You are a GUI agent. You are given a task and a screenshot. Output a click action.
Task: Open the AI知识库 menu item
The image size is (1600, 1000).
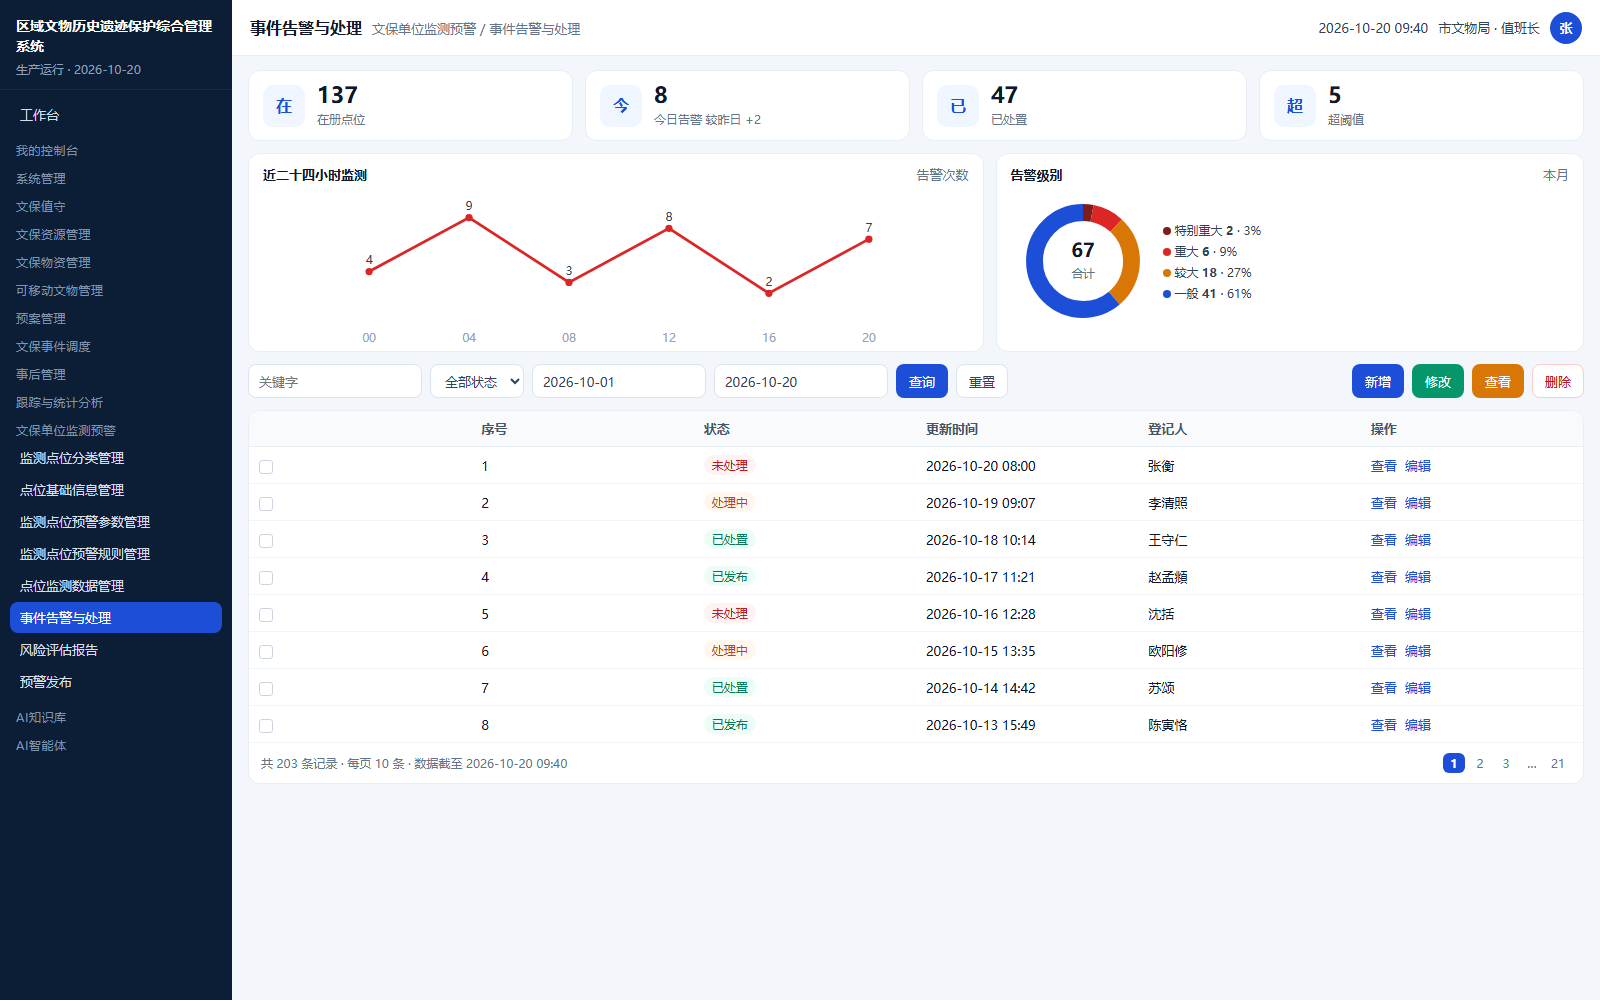pos(41,717)
